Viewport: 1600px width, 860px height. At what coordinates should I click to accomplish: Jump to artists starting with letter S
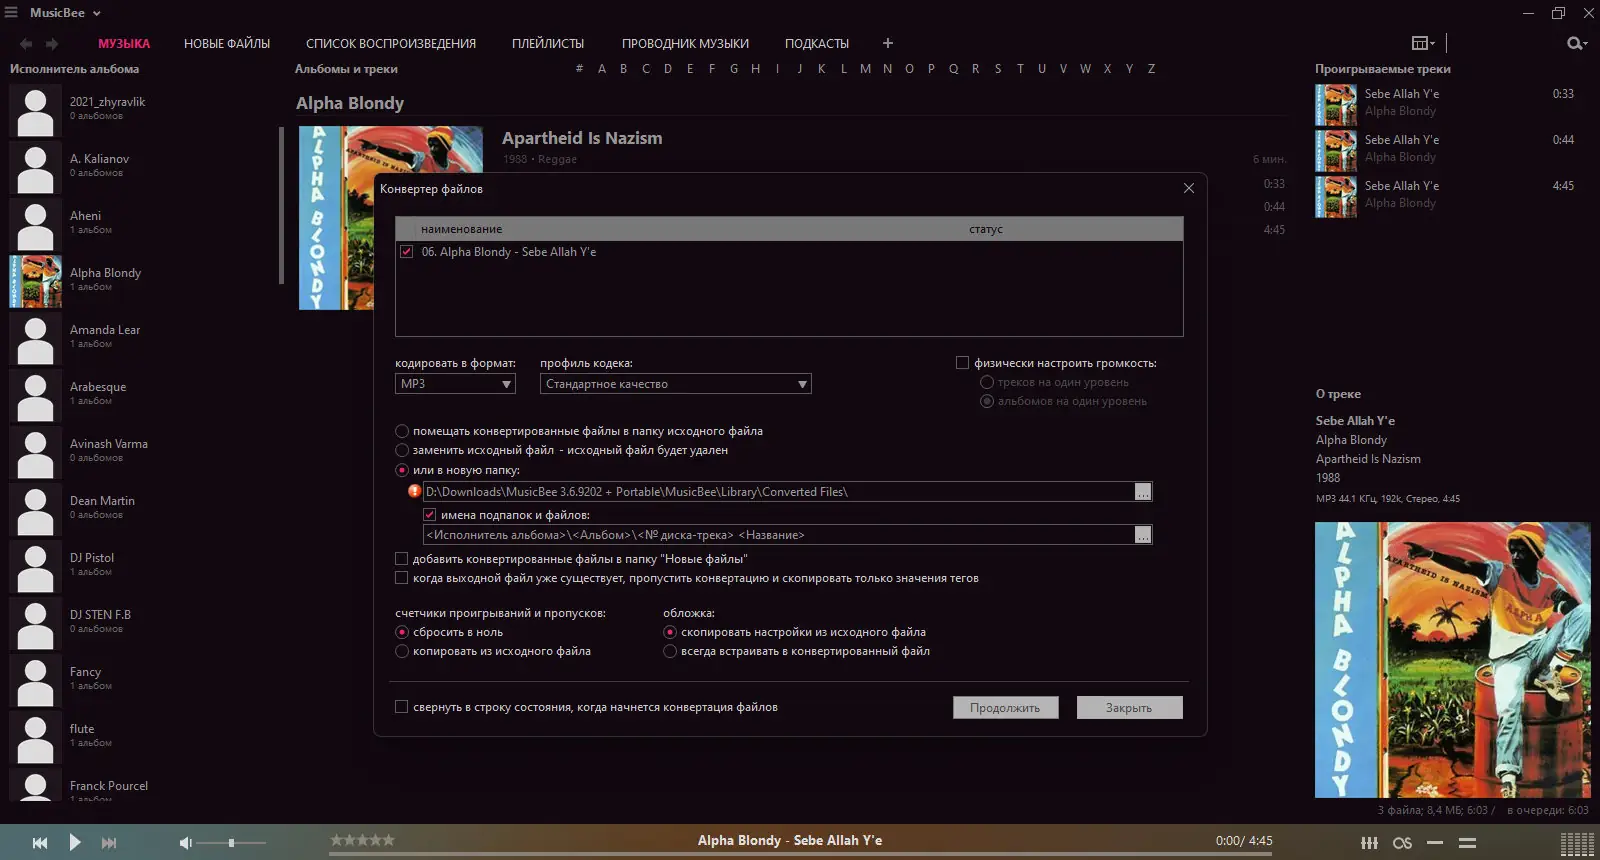(x=997, y=69)
